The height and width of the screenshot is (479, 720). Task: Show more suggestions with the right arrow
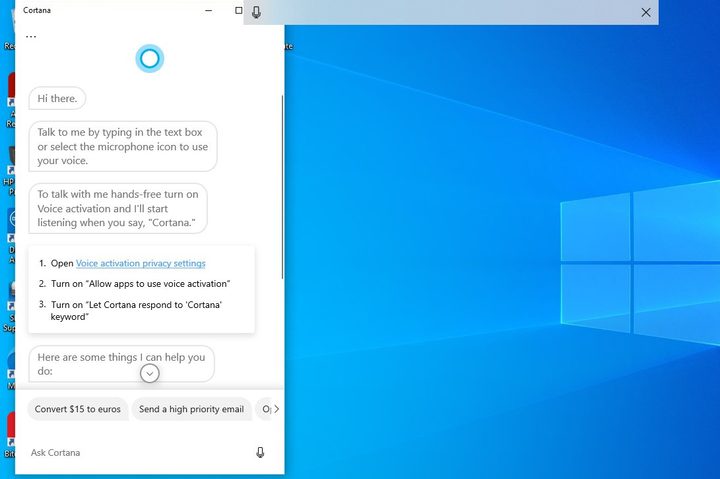click(x=276, y=409)
